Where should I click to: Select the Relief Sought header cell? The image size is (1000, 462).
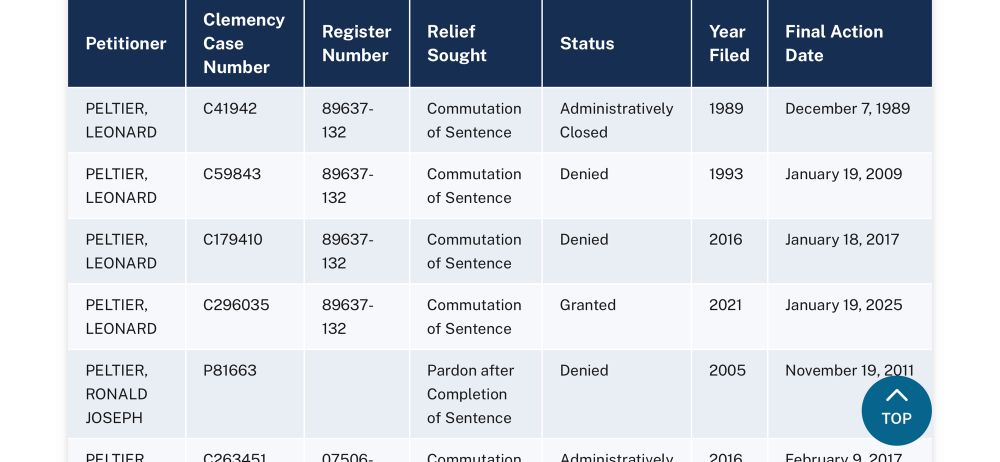[x=476, y=43]
